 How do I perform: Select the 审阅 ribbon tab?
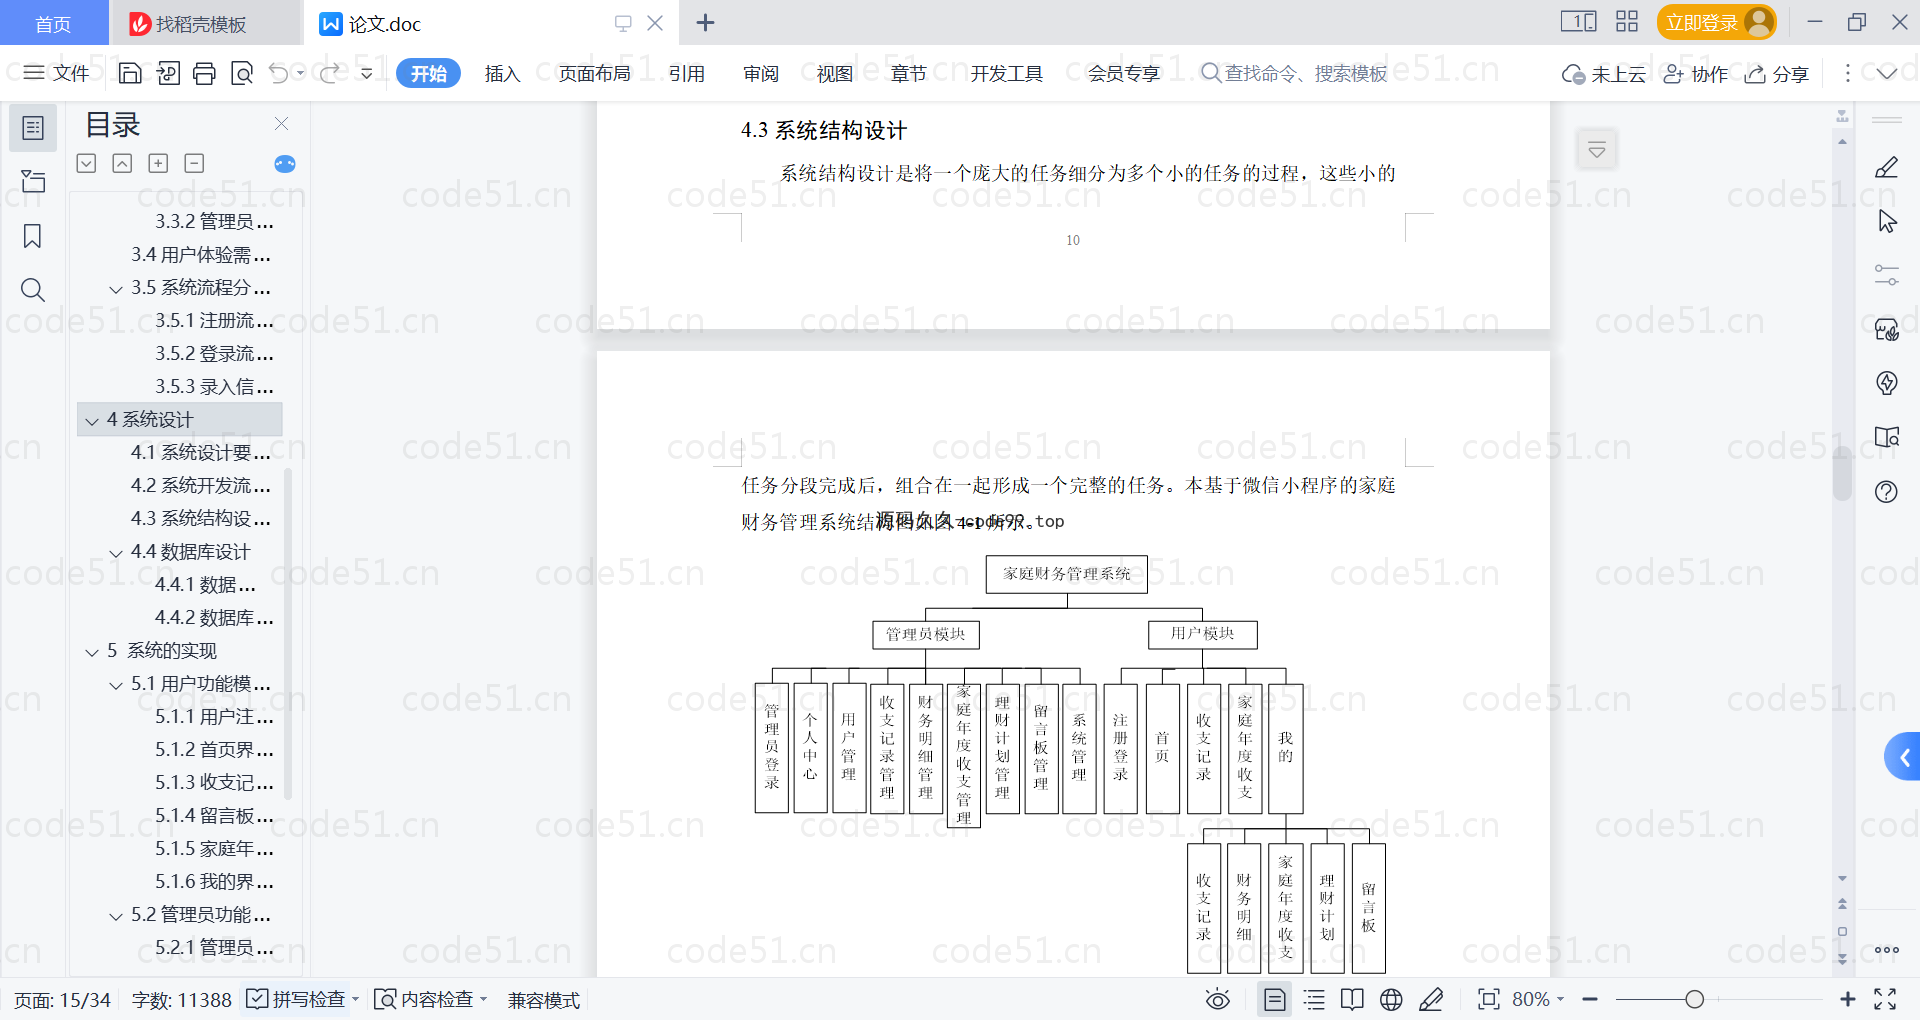761,73
